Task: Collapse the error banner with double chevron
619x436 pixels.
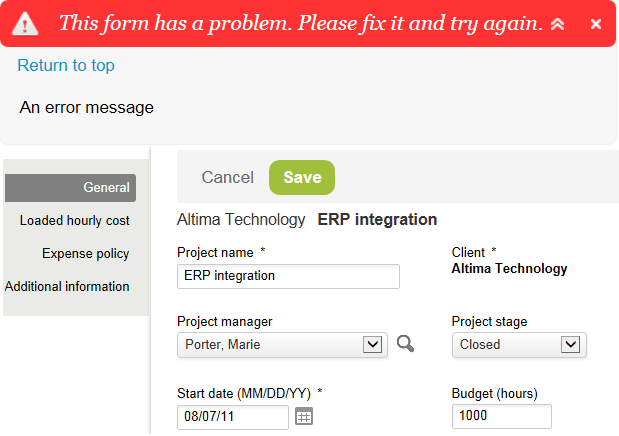Action: [x=558, y=24]
